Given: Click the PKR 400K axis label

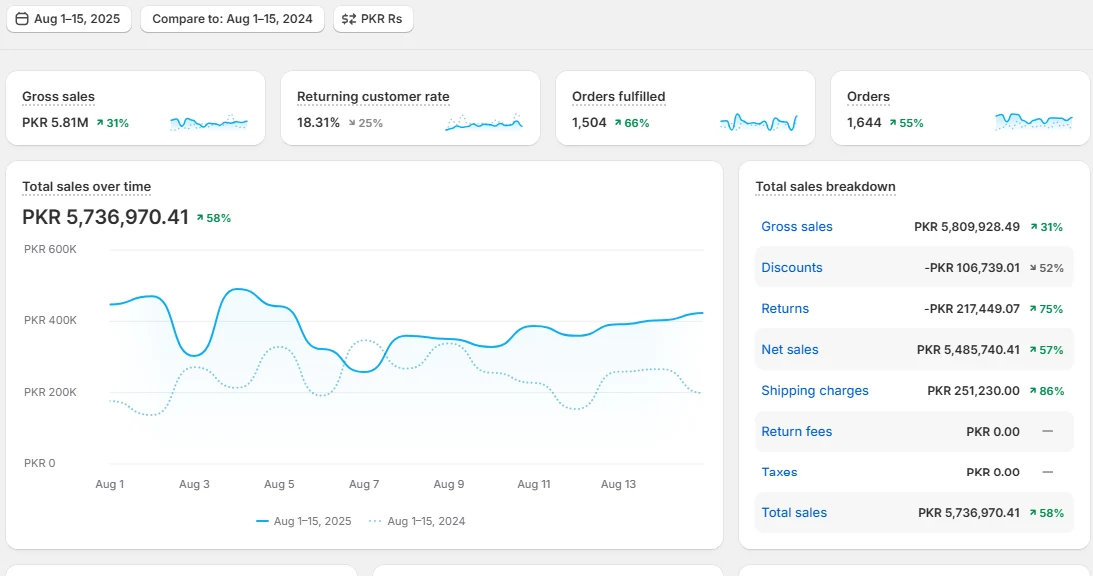Looking at the screenshot, I should [50, 321].
